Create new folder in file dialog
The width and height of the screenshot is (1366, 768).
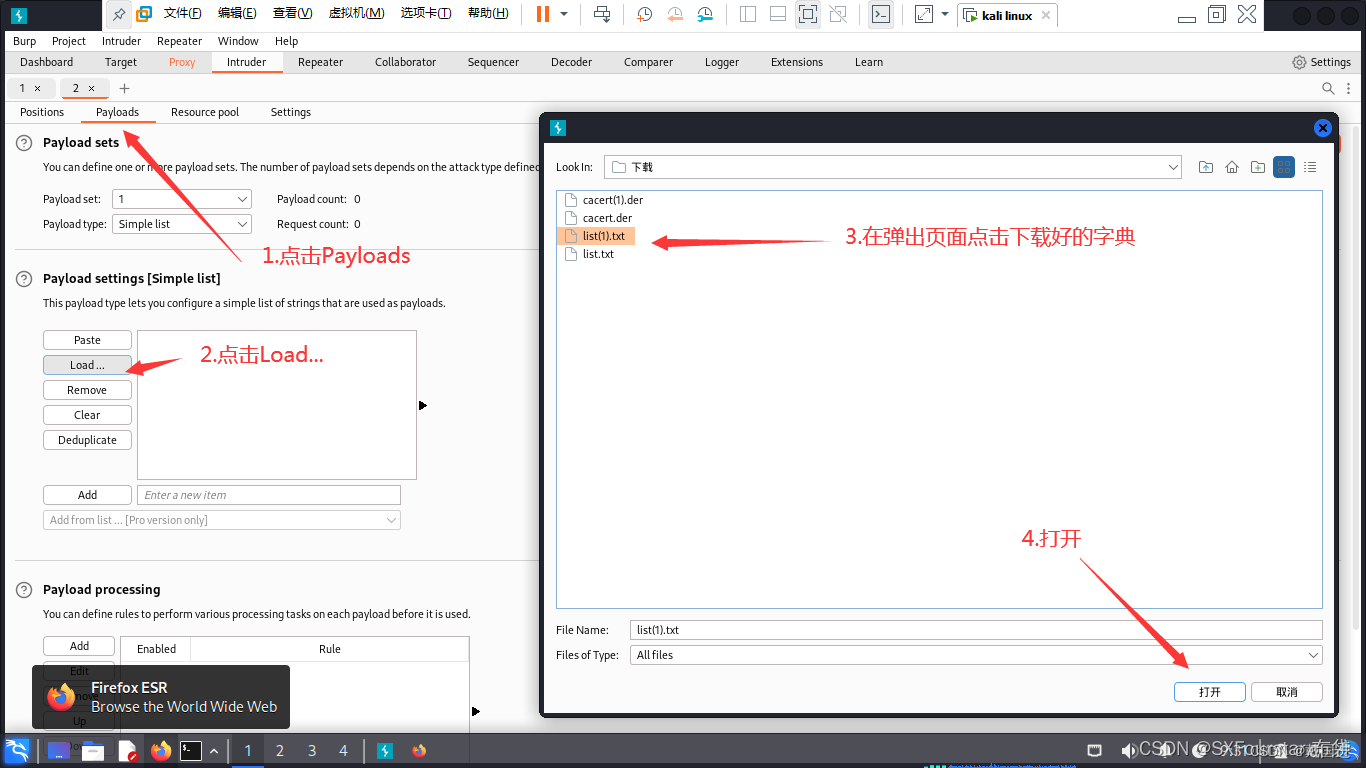coord(1258,167)
